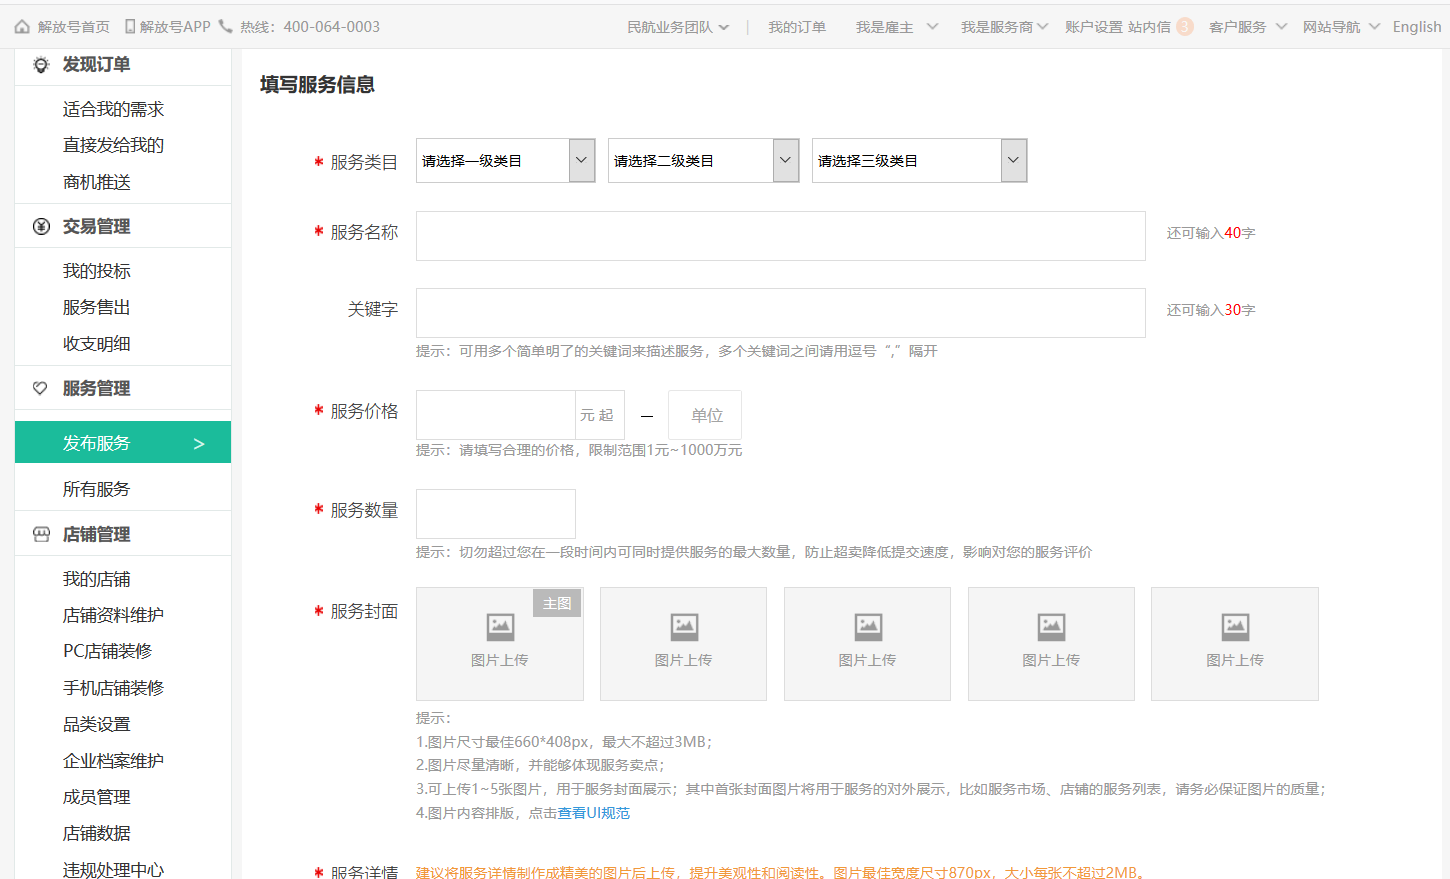Click the 交易管理 yen coin icon
The image size is (1450, 879).
(x=41, y=227)
